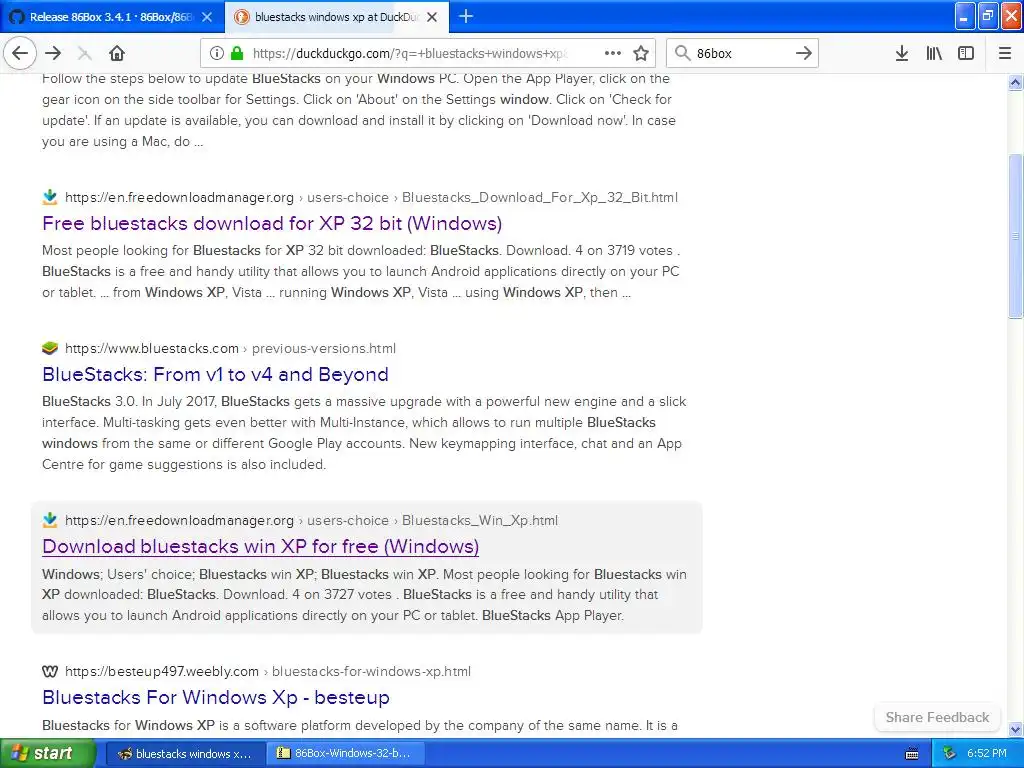Open Free bluestacks download for XP 32 bit
Image resolution: width=1024 pixels, height=768 pixels.
point(272,223)
